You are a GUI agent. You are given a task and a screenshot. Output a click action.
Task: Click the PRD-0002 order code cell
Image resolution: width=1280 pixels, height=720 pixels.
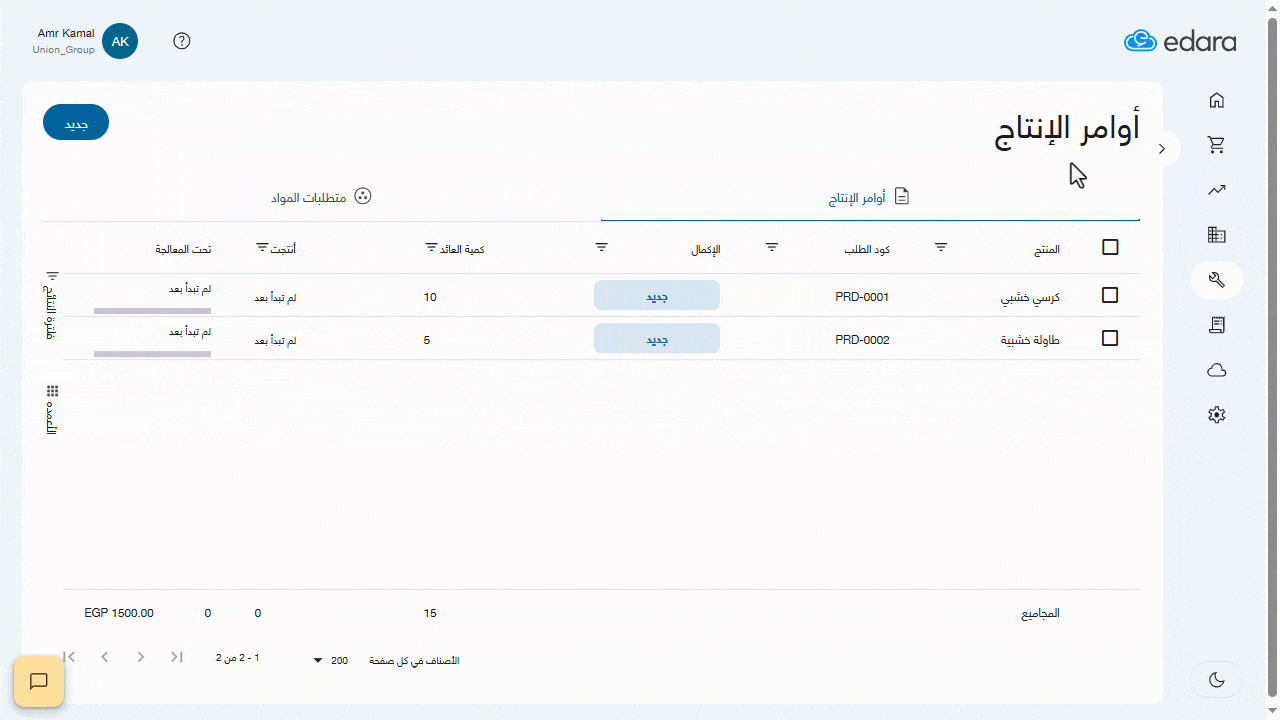[862, 340]
